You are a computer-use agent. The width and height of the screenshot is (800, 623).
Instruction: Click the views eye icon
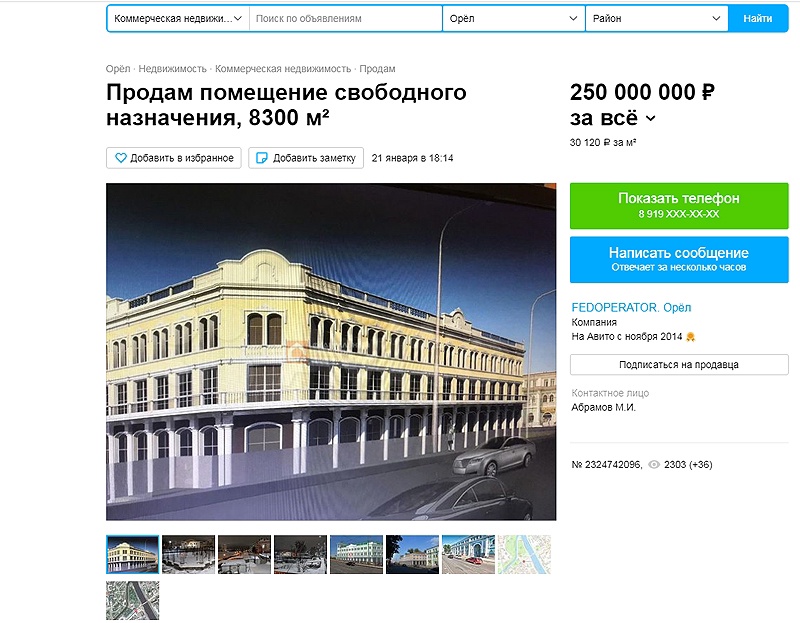[654, 465]
